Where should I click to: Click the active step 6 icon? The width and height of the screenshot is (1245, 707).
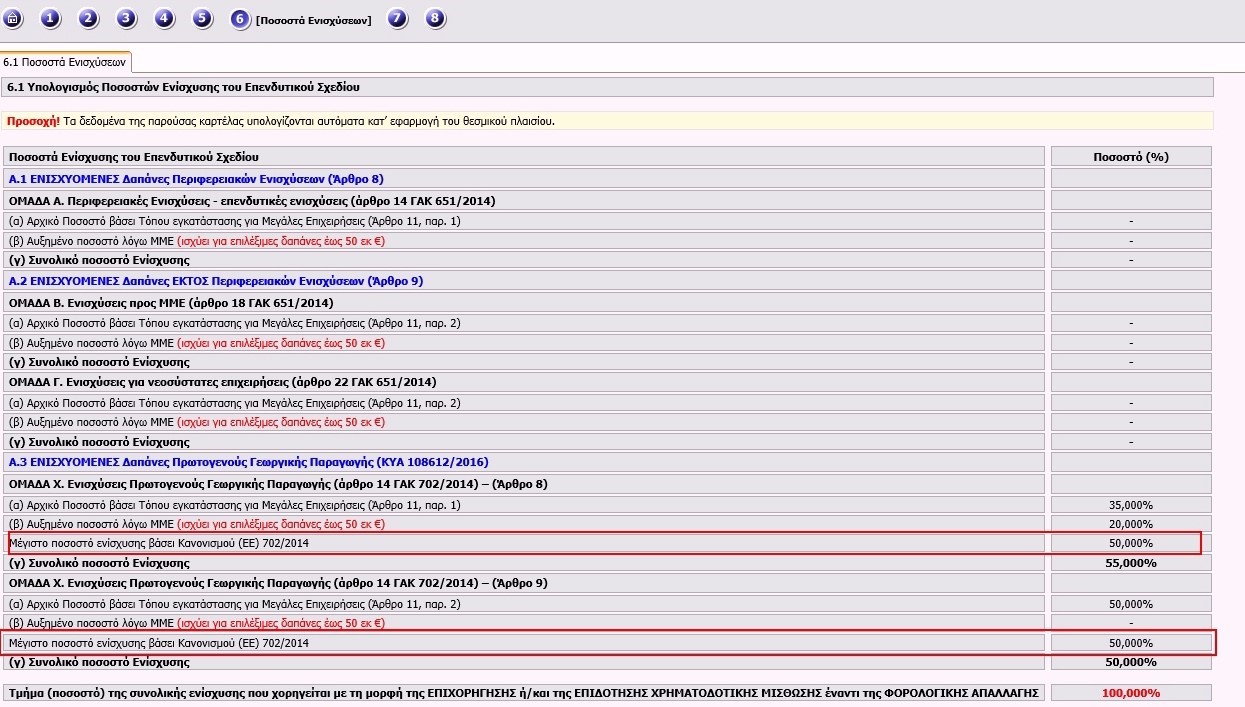point(240,19)
